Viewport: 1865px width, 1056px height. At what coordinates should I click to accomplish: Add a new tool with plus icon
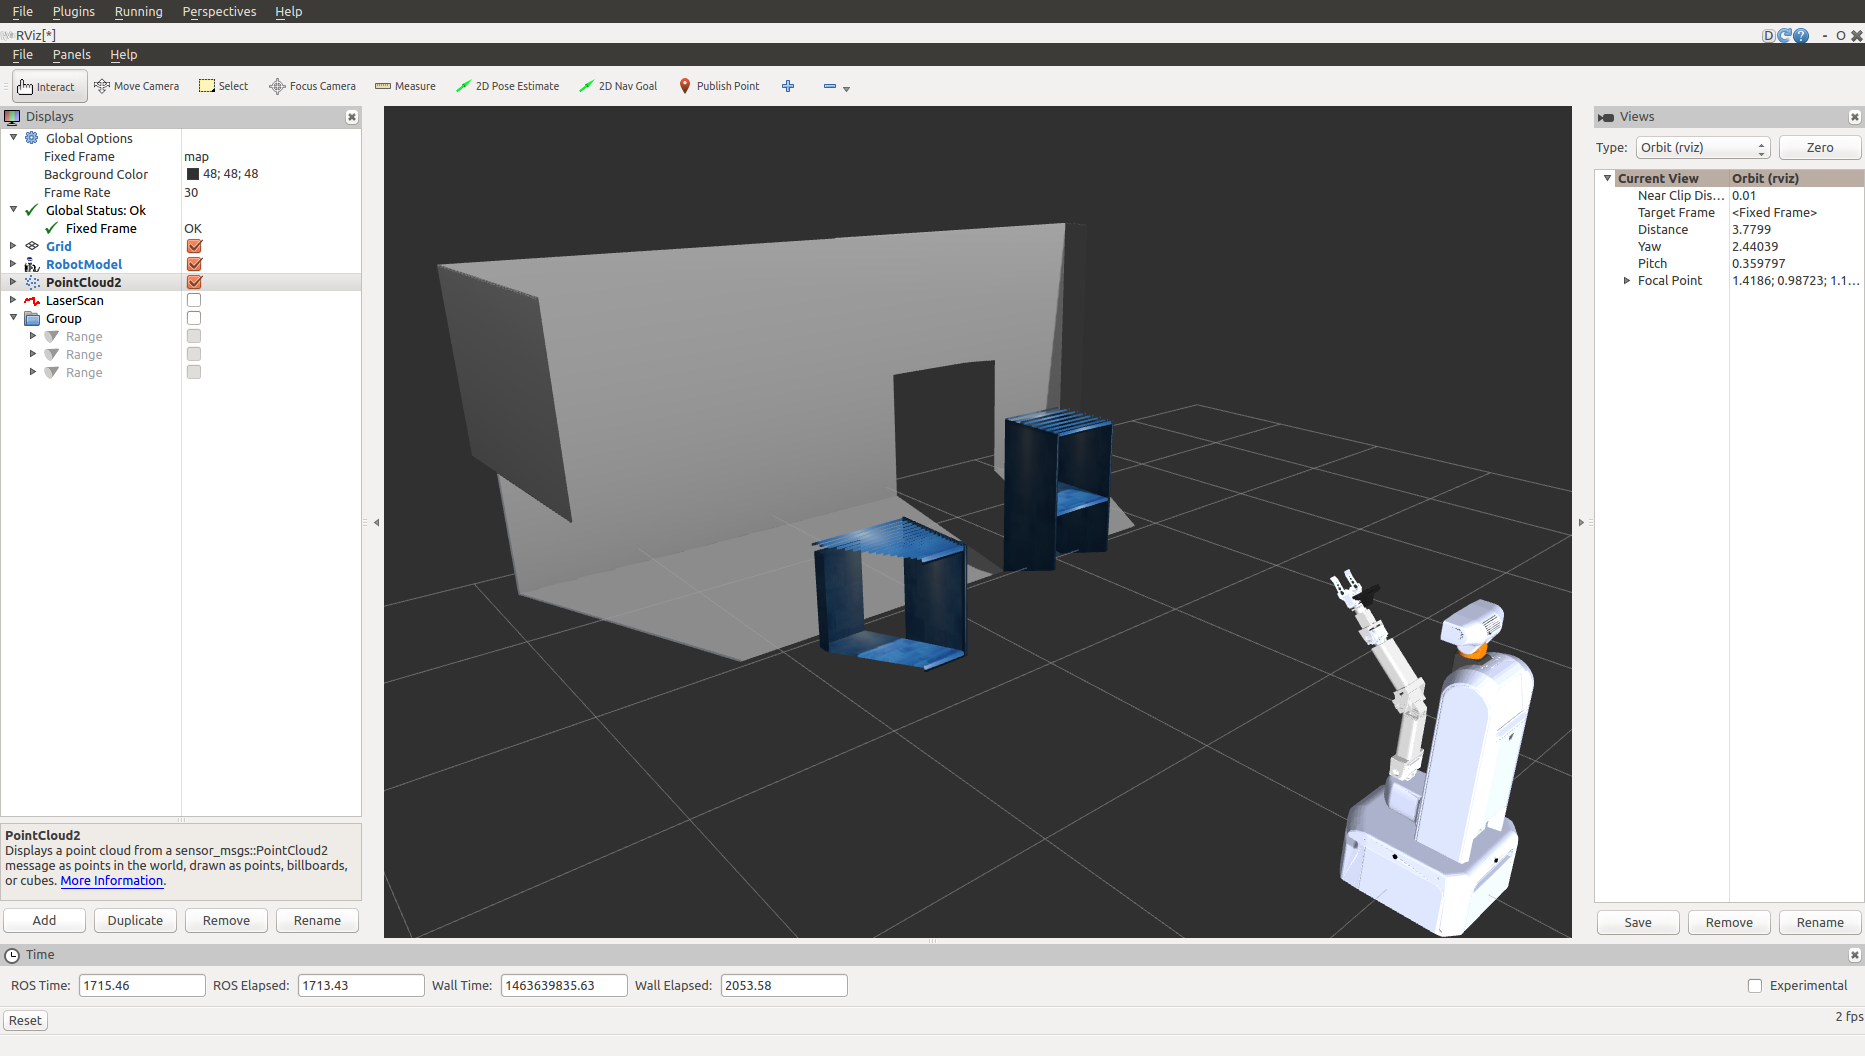tap(788, 86)
